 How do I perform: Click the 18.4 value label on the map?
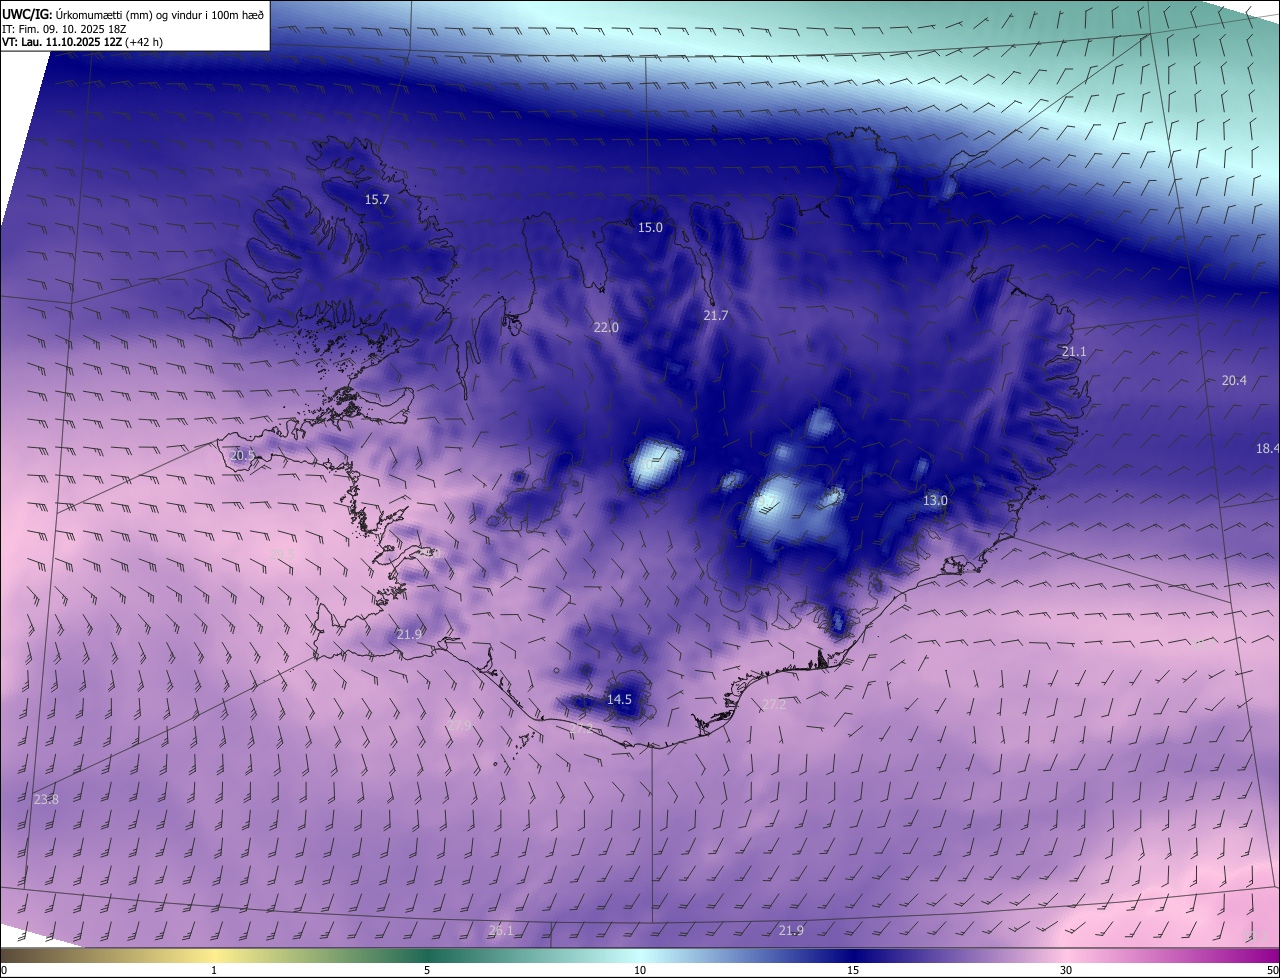point(1267,449)
